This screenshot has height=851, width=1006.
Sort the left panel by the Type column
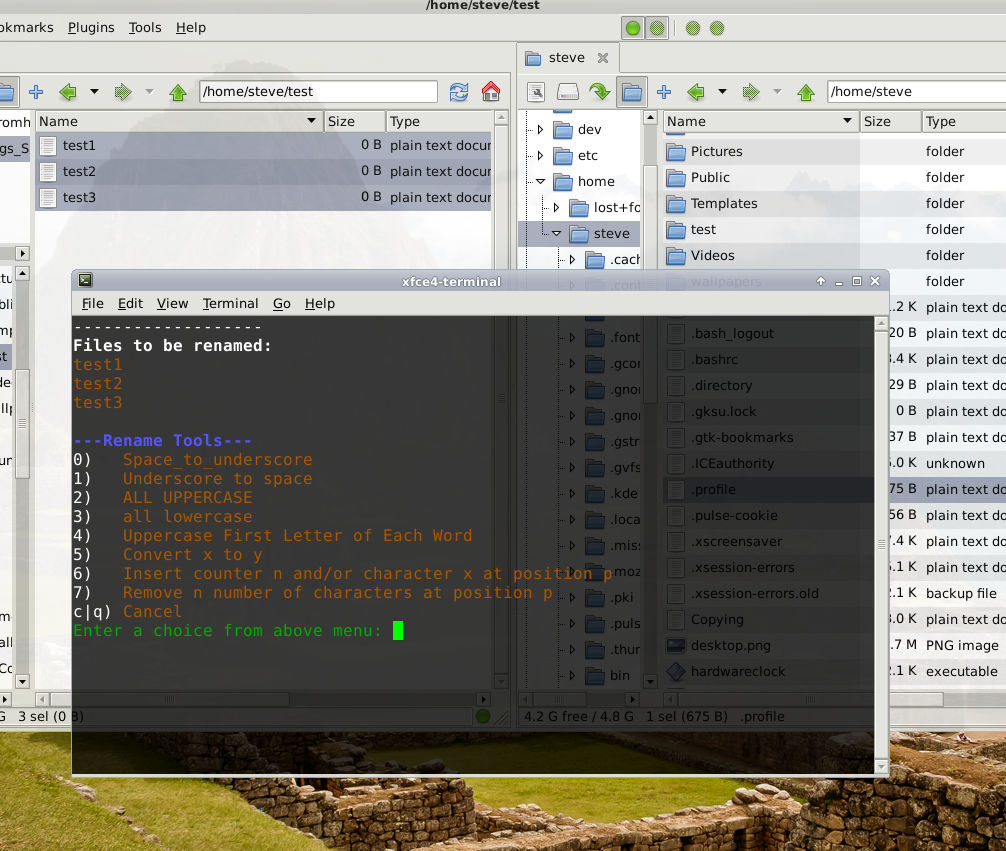click(439, 121)
